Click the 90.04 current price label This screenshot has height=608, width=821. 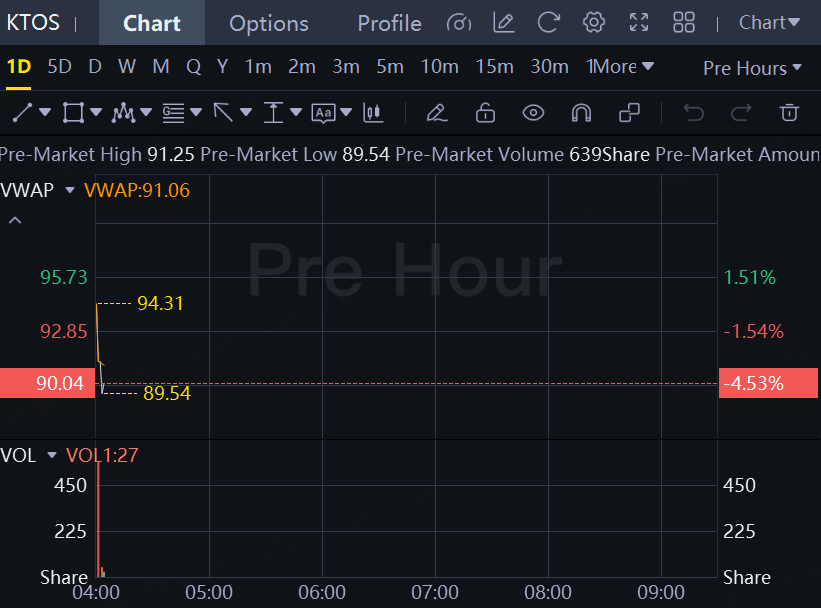point(47,383)
